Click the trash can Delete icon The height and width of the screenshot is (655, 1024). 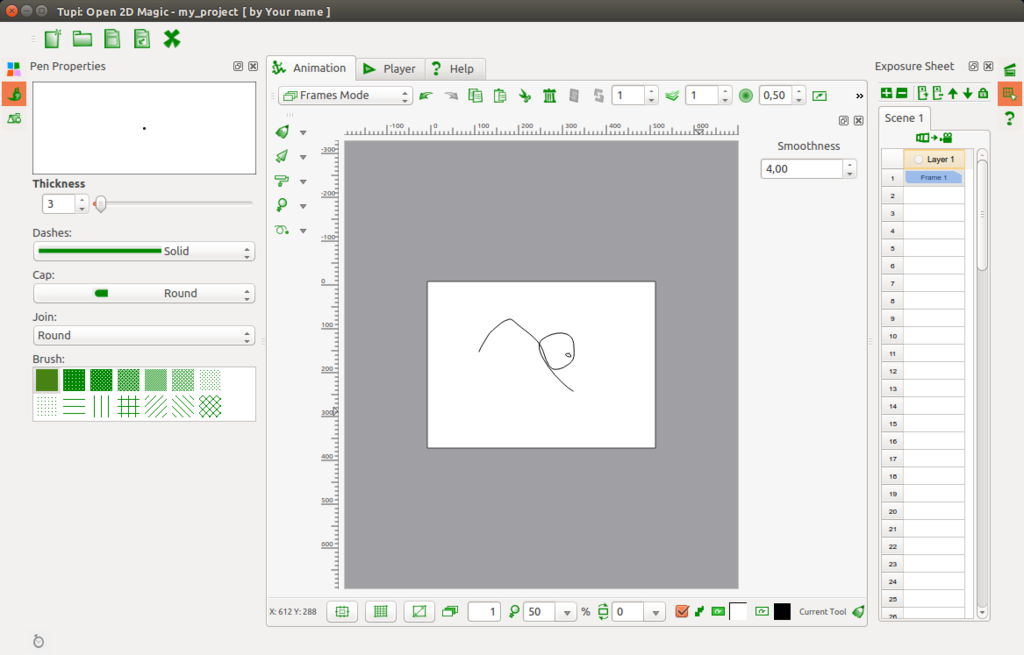pyautogui.click(x=549, y=96)
